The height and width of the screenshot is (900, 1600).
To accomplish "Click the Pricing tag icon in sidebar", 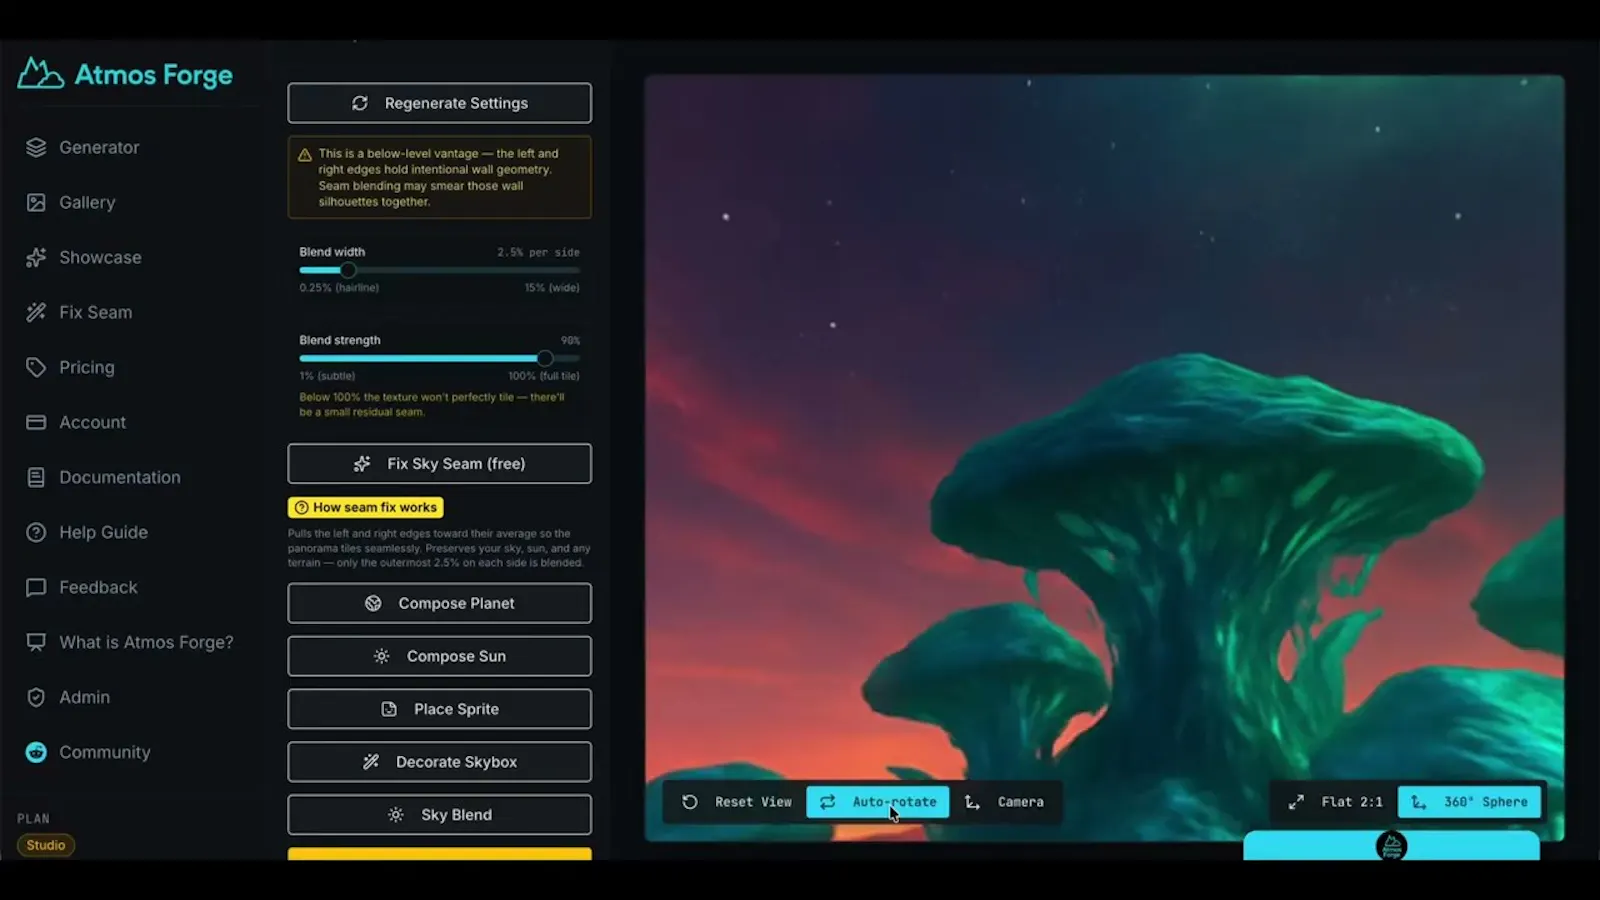I will point(36,367).
